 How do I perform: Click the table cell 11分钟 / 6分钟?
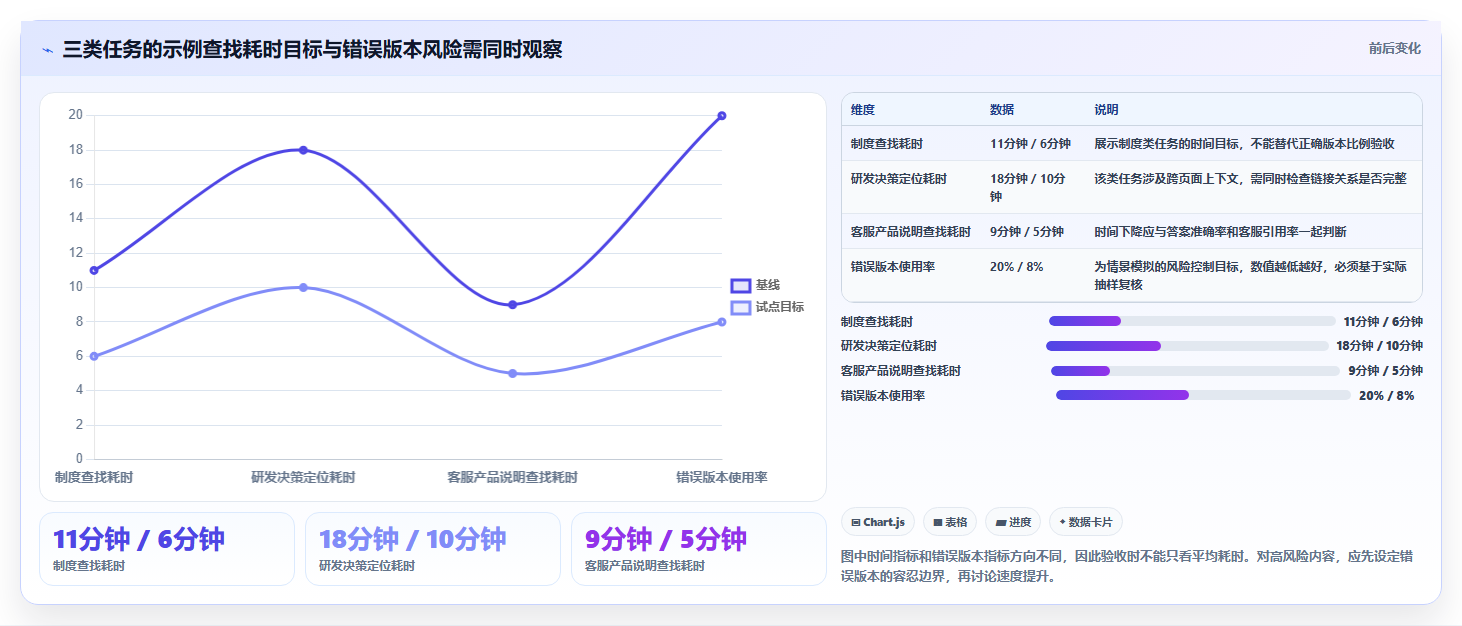tap(1030, 144)
